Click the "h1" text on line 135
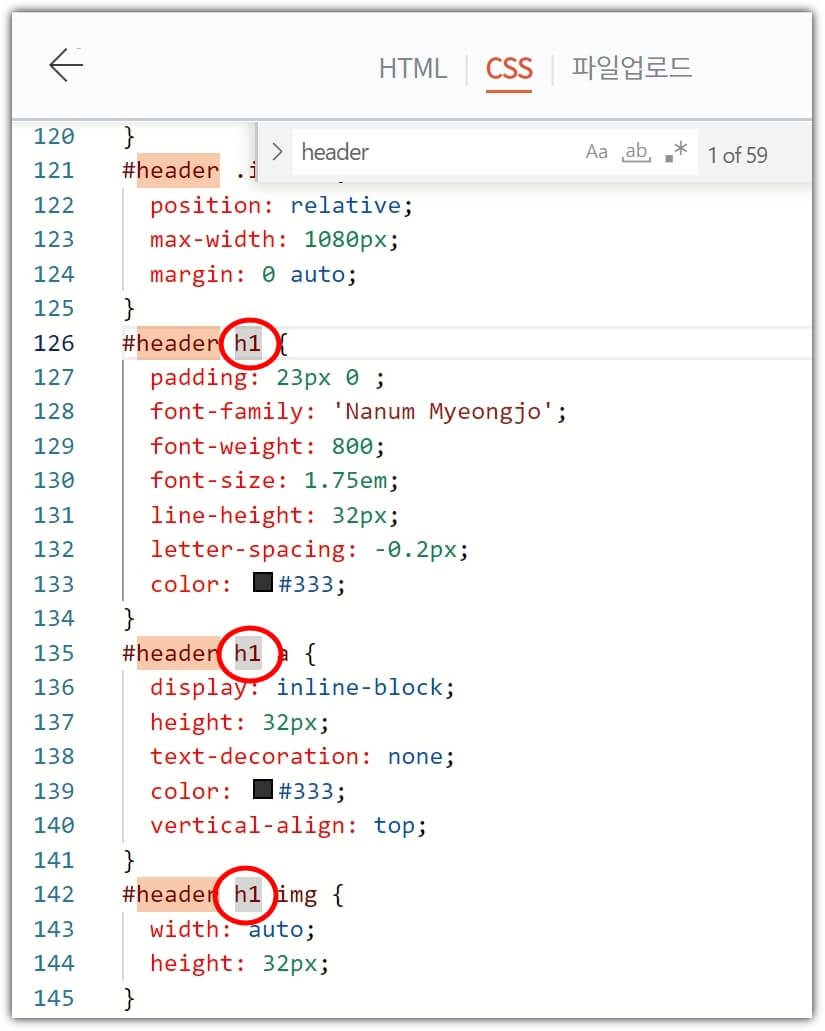Viewport: 825px width, 1031px height. click(248, 654)
